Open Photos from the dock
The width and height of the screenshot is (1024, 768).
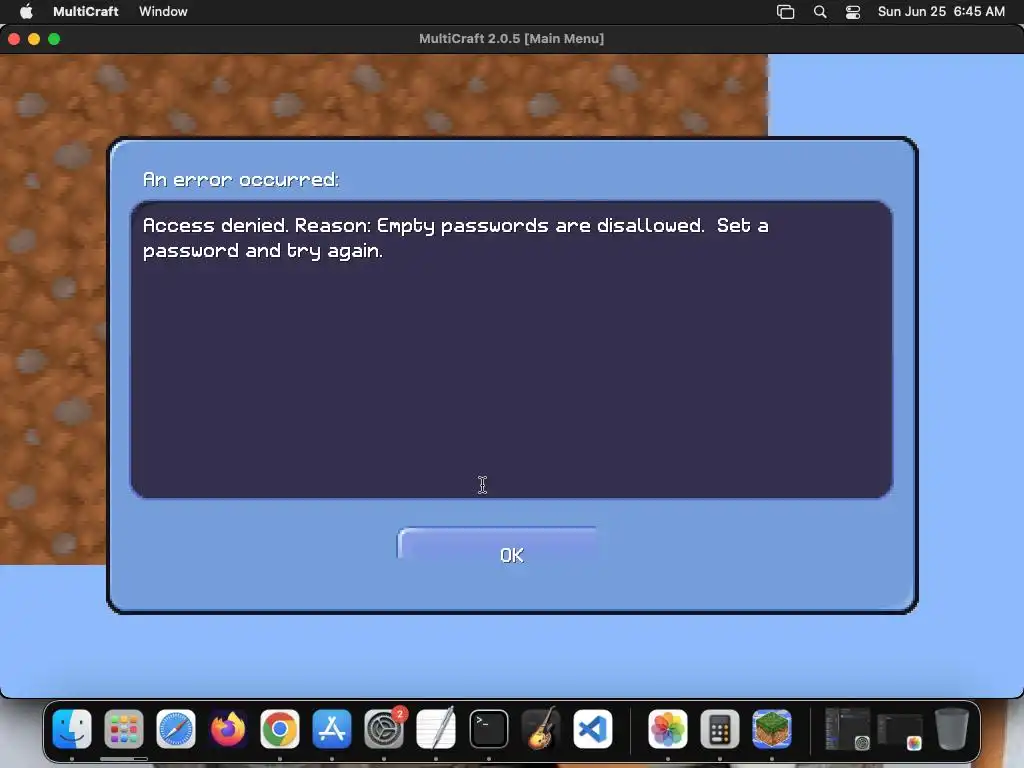pyautogui.click(x=667, y=729)
